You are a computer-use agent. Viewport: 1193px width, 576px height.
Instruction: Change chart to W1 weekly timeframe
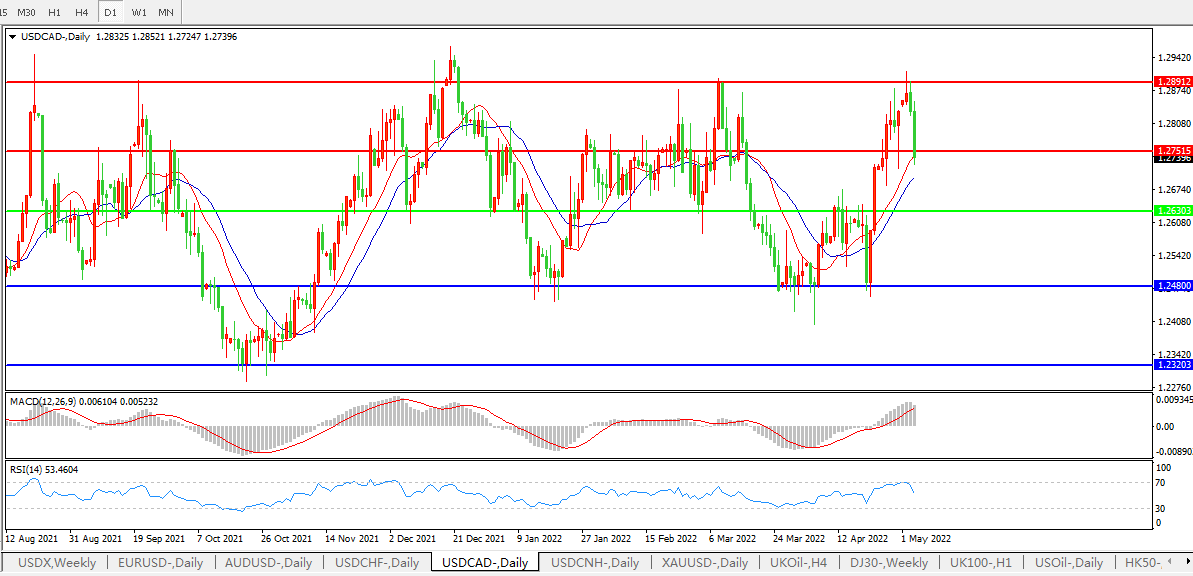pos(139,12)
